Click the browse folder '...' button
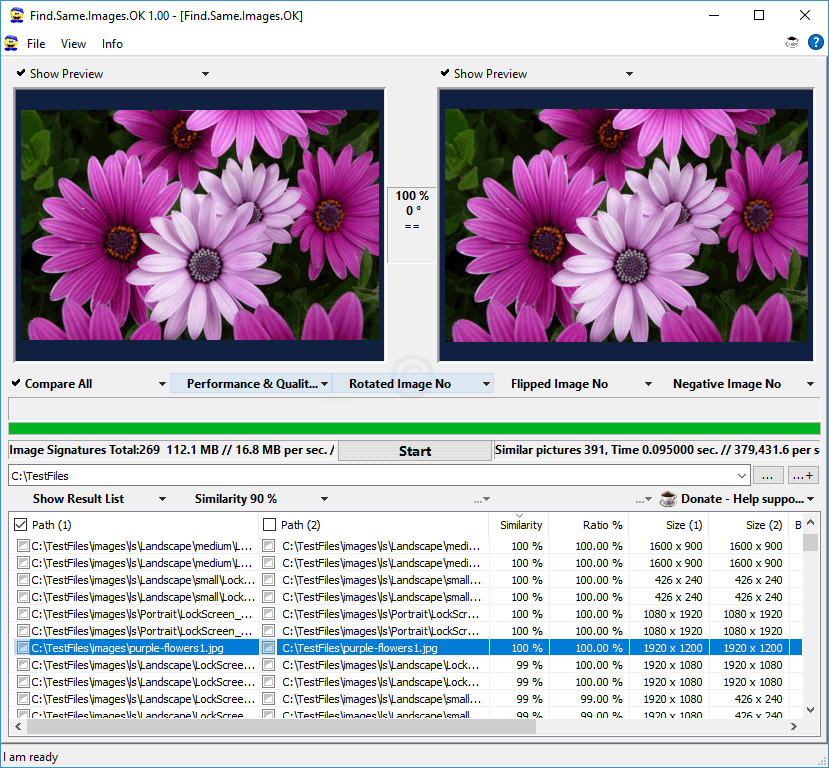This screenshot has height=768, width=829. tap(768, 476)
